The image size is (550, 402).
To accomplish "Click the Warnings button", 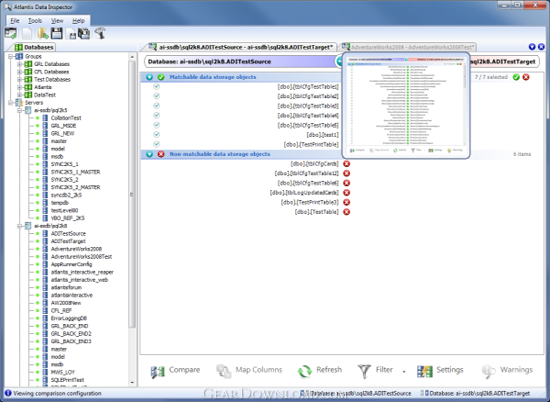I will 507,371.
